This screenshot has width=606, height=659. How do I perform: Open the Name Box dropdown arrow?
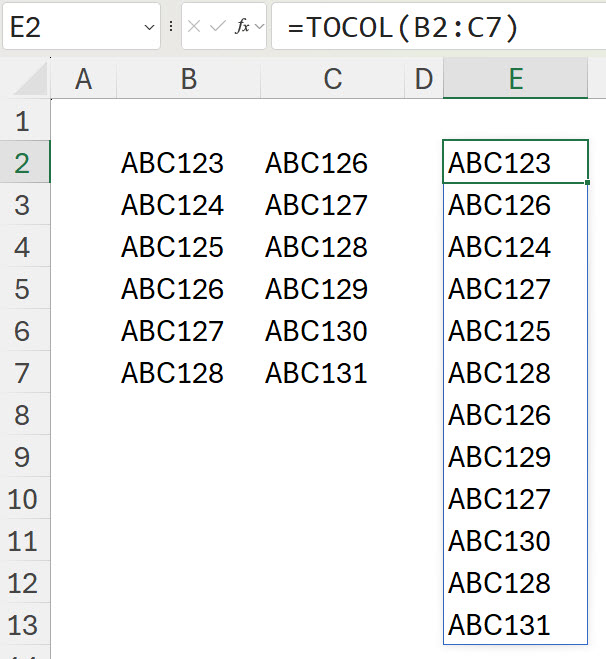click(150, 27)
